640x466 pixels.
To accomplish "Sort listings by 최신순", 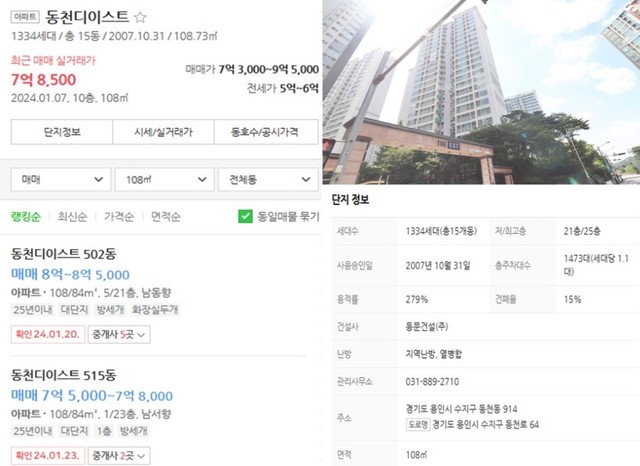I will pyautogui.click(x=72, y=217).
